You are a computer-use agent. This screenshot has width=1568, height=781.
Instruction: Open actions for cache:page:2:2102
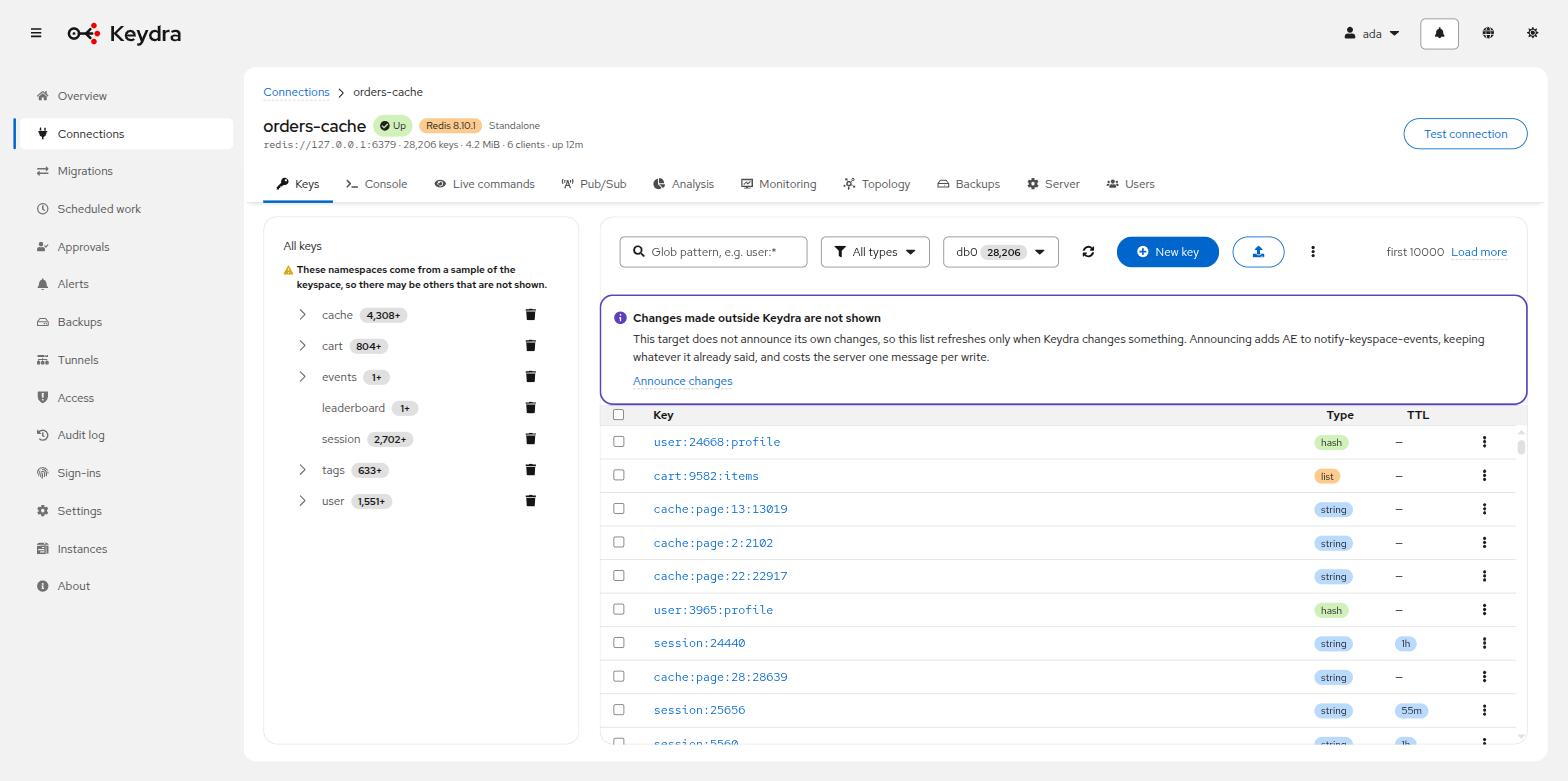pos(1484,542)
